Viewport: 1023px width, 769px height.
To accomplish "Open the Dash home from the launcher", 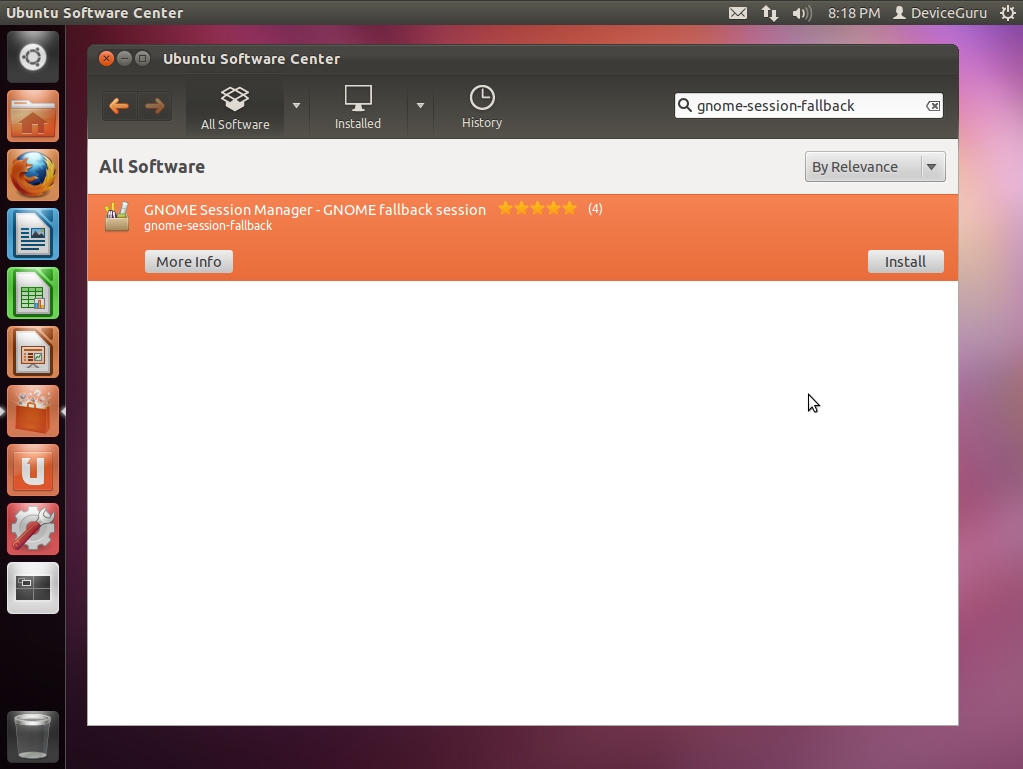I will point(33,57).
